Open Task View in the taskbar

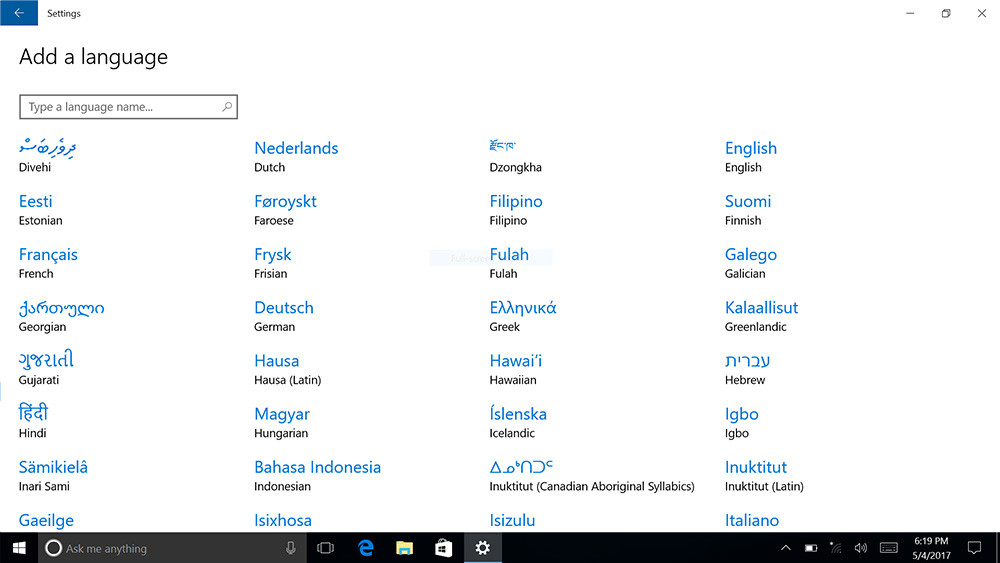pyautogui.click(x=325, y=548)
